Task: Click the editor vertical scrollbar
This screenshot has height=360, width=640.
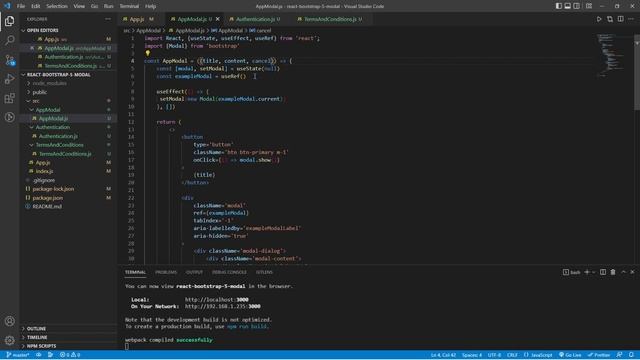Action: 637,73
